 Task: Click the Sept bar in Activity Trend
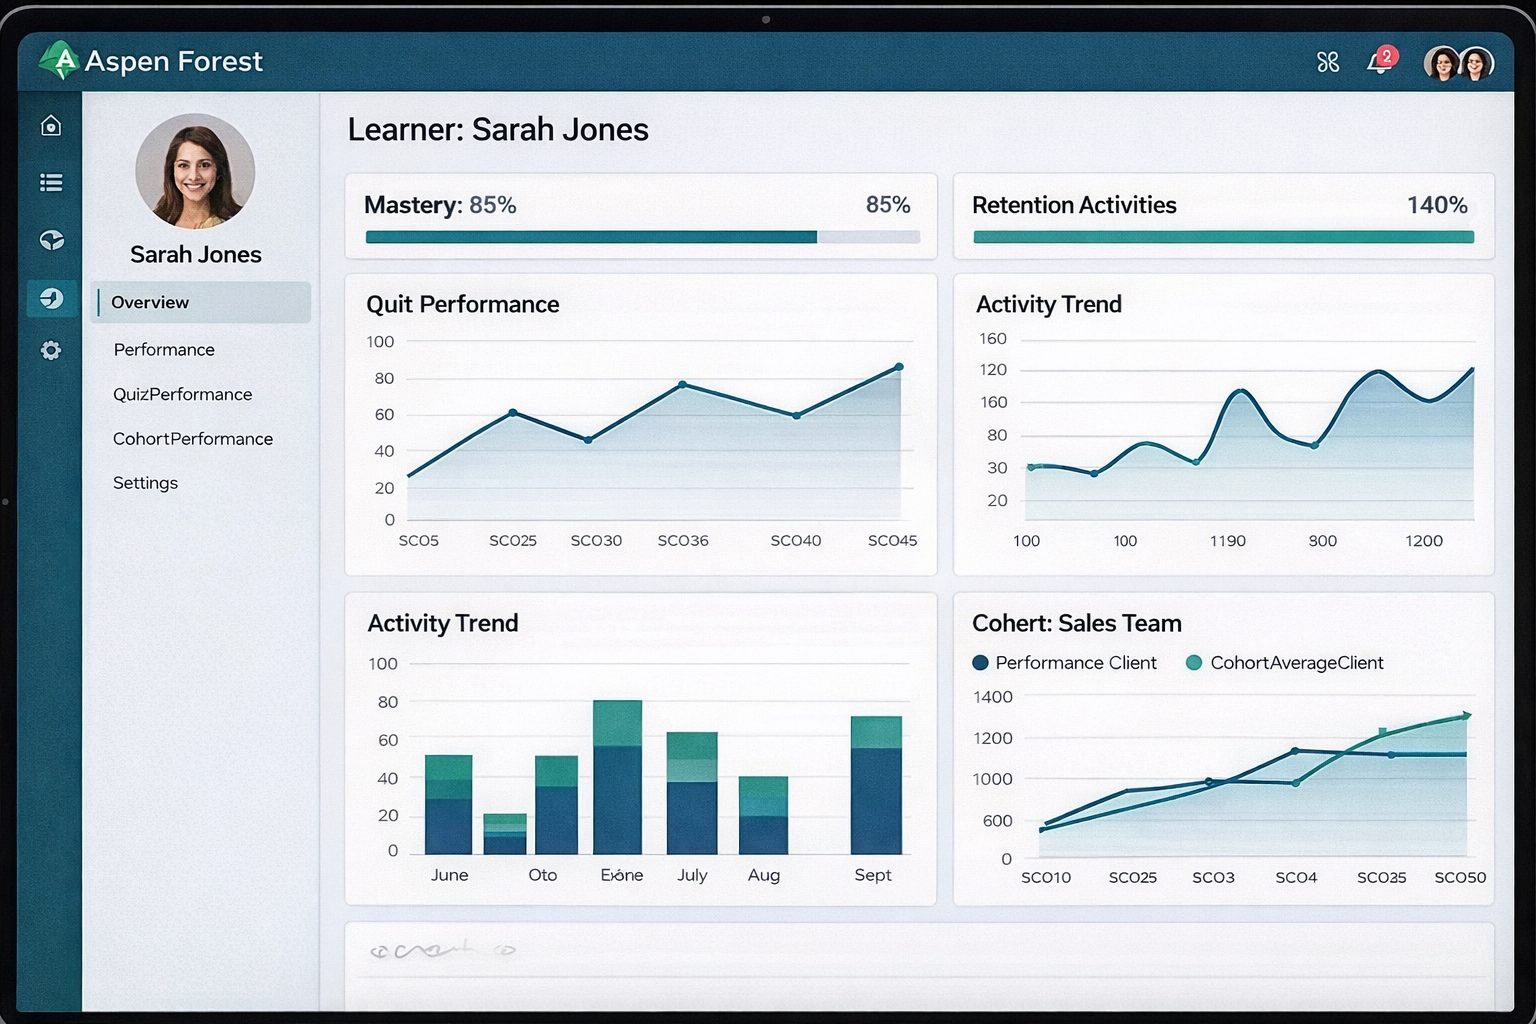point(875,785)
